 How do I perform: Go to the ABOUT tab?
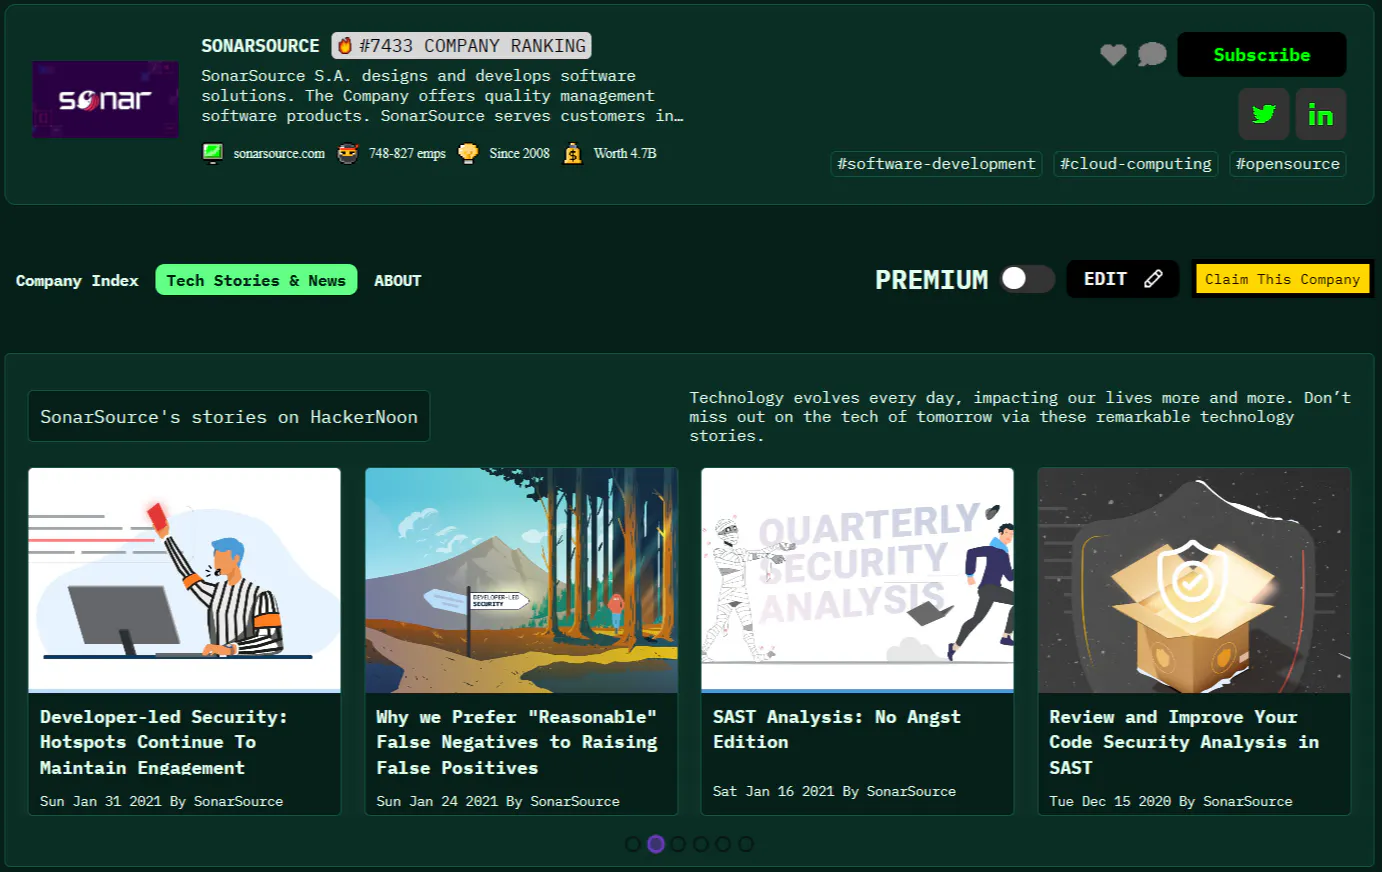(x=398, y=281)
